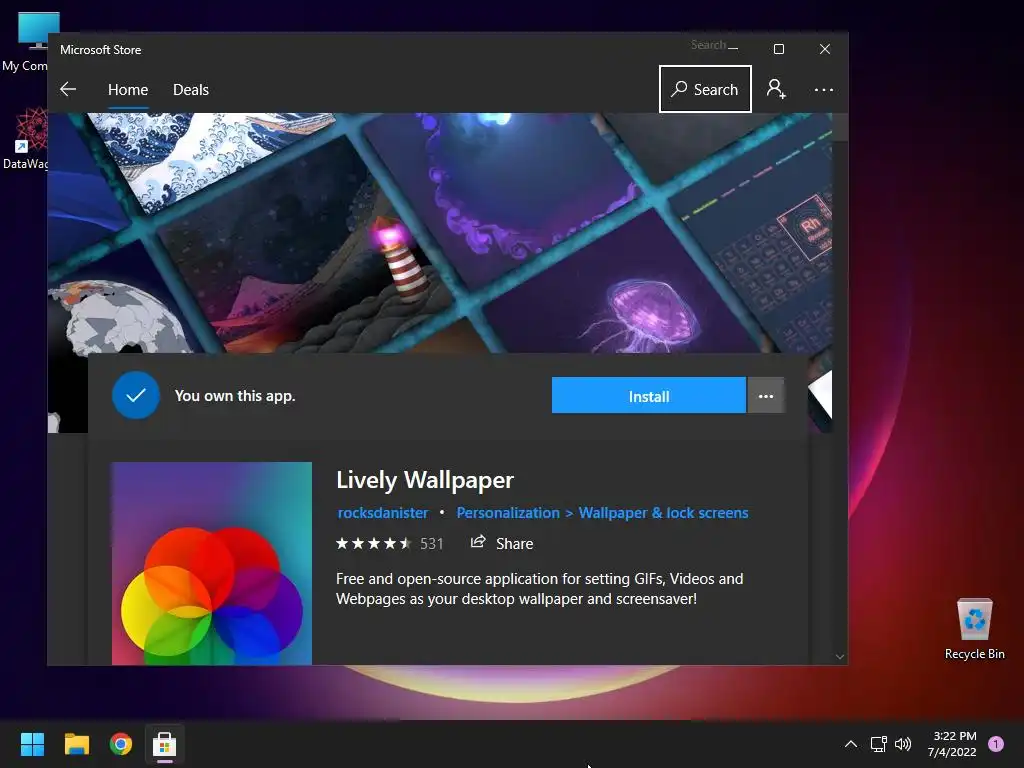Screen dimensions: 1024x768
Task: Open the network status tray icon
Action: (878, 744)
